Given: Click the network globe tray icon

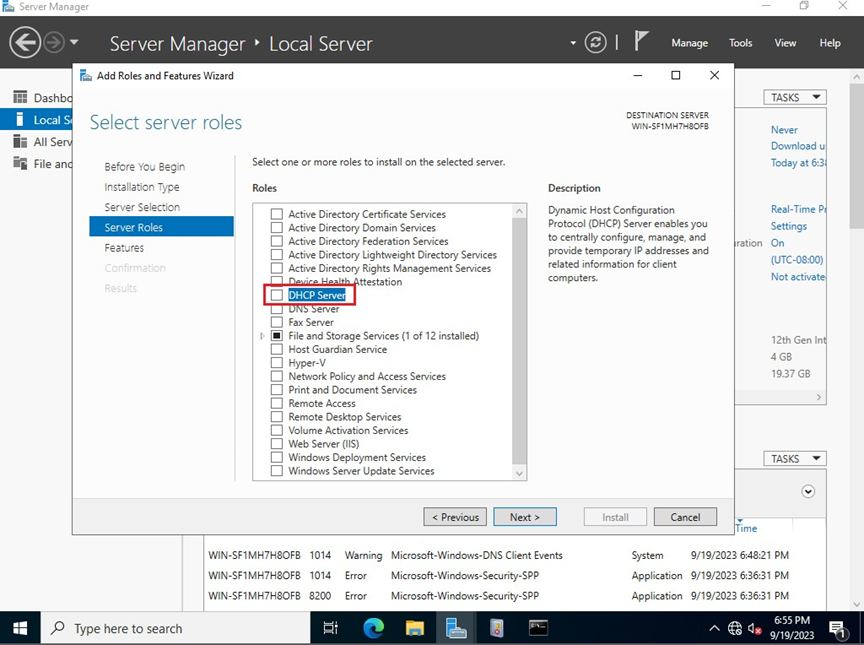Looking at the screenshot, I should click(x=735, y=628).
